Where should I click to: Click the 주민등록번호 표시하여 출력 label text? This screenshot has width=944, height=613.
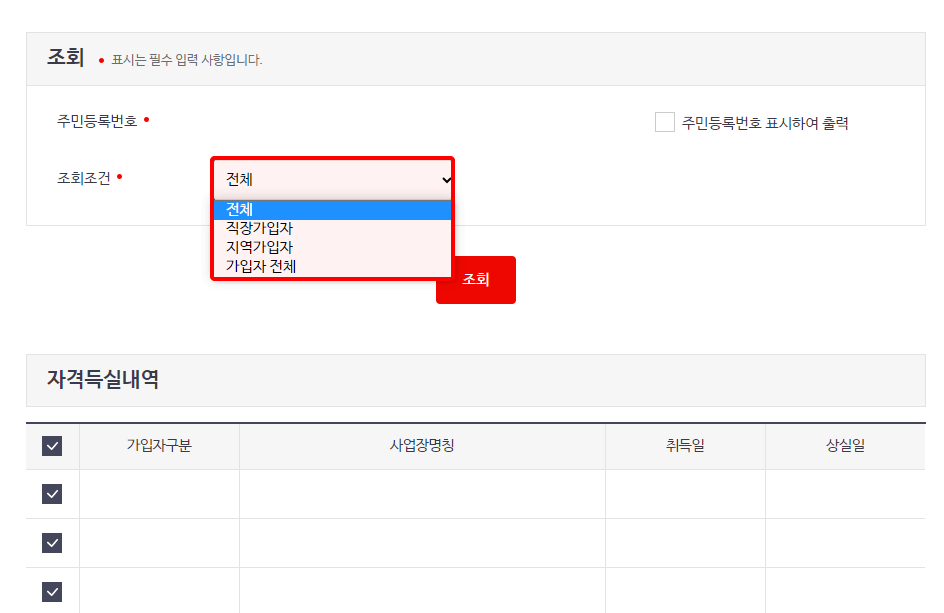pos(765,123)
